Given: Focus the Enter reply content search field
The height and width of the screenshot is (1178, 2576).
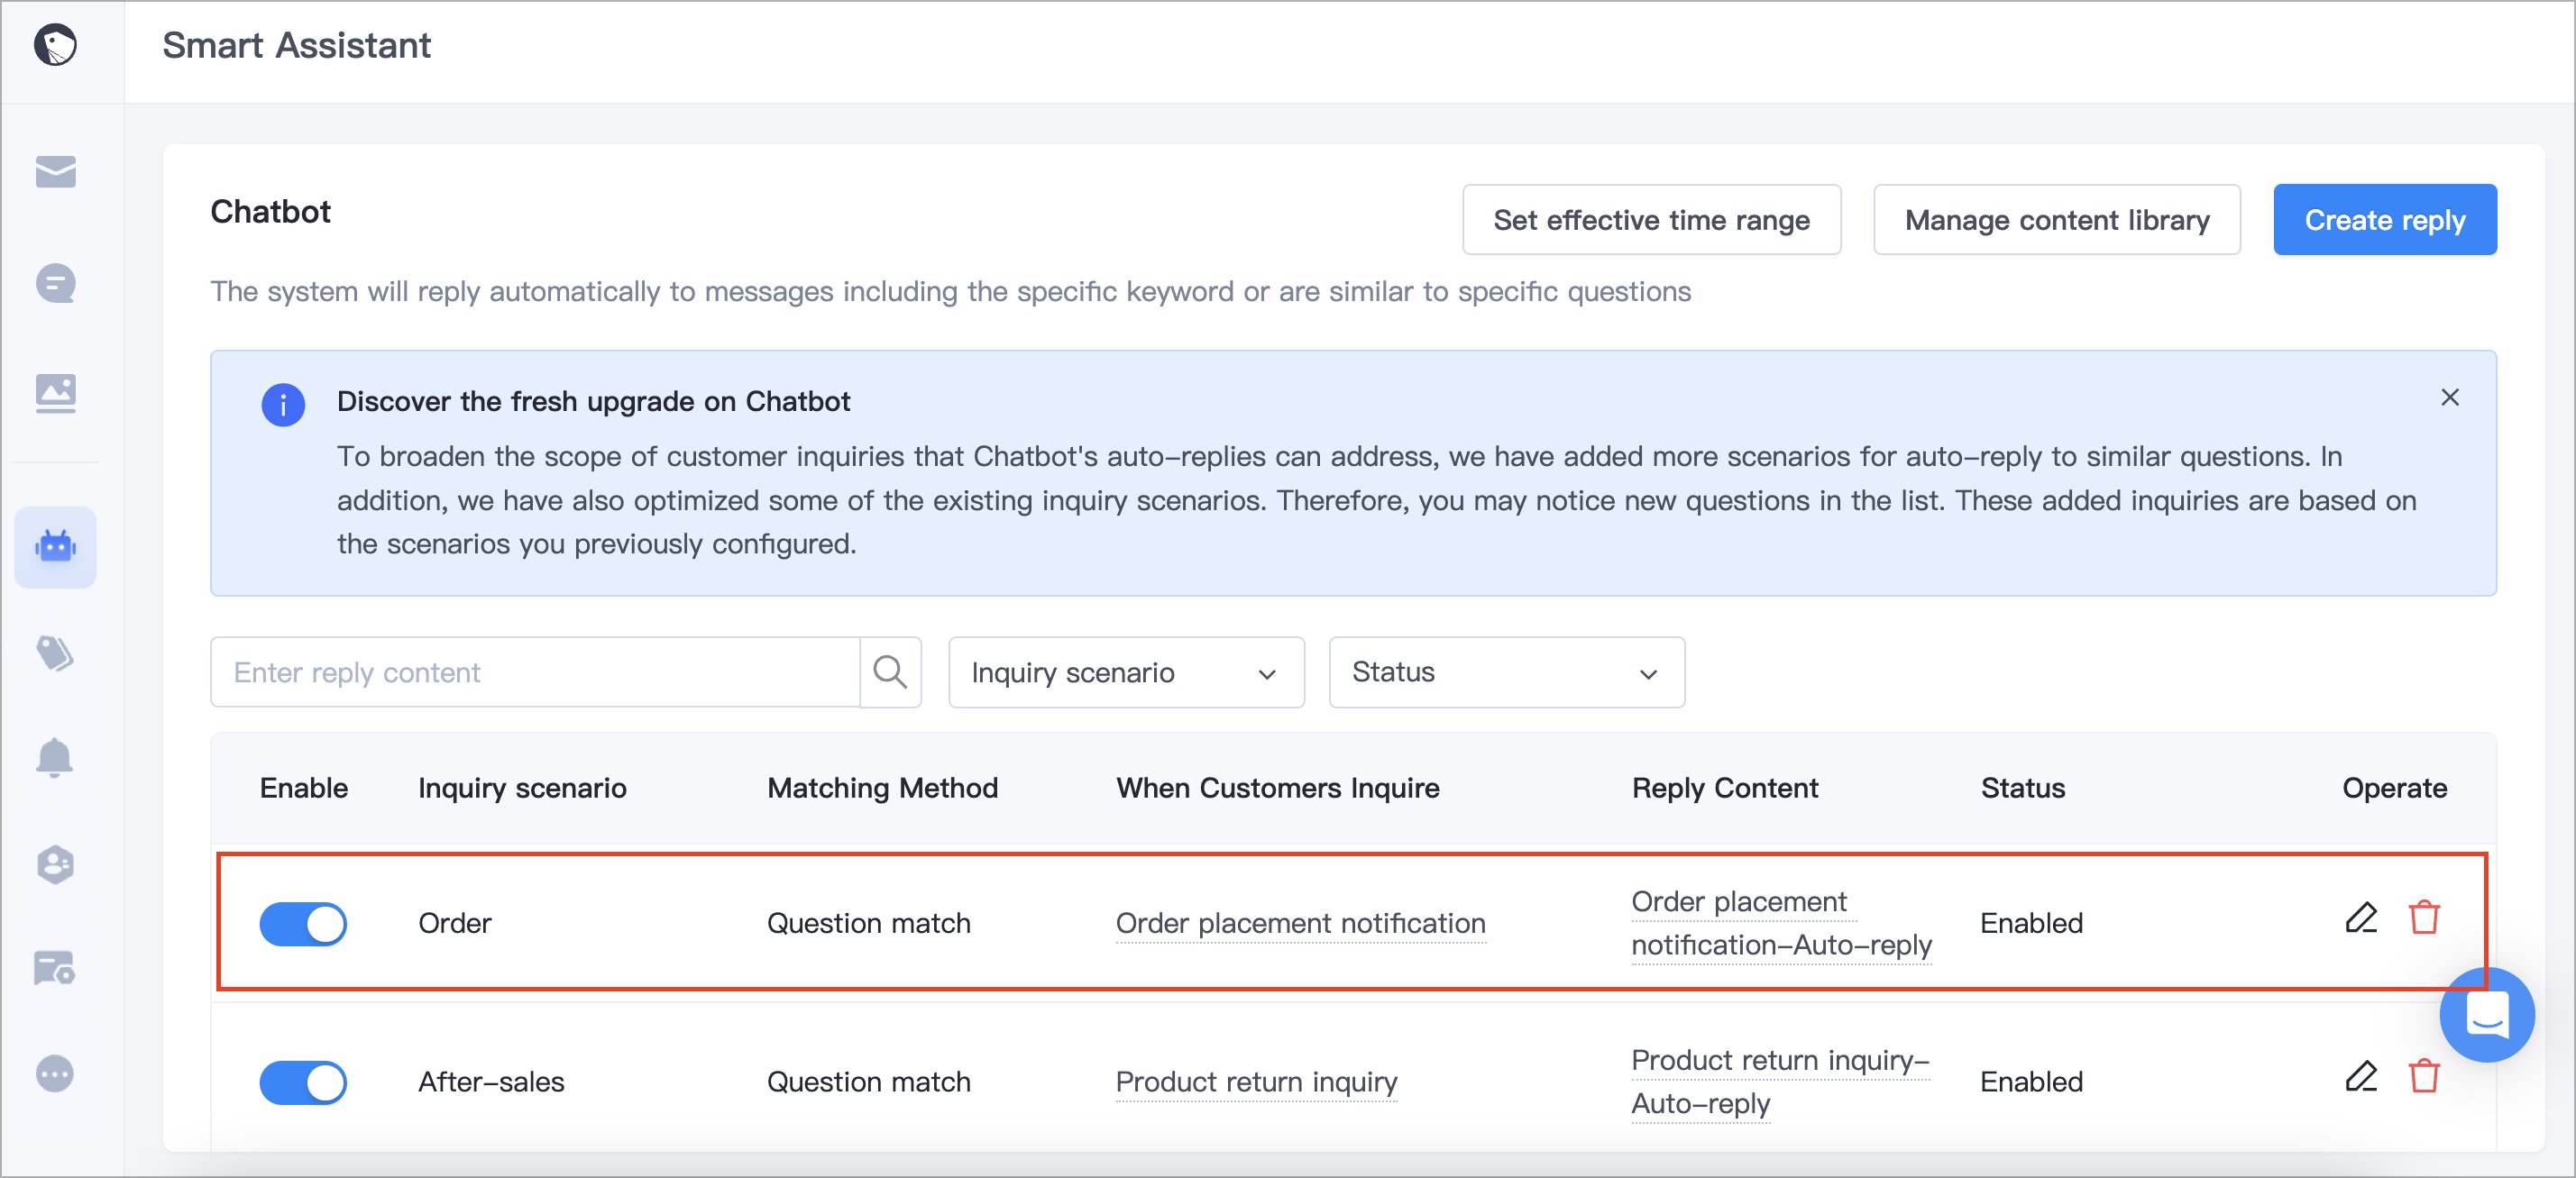Looking at the screenshot, I should pos(535,672).
